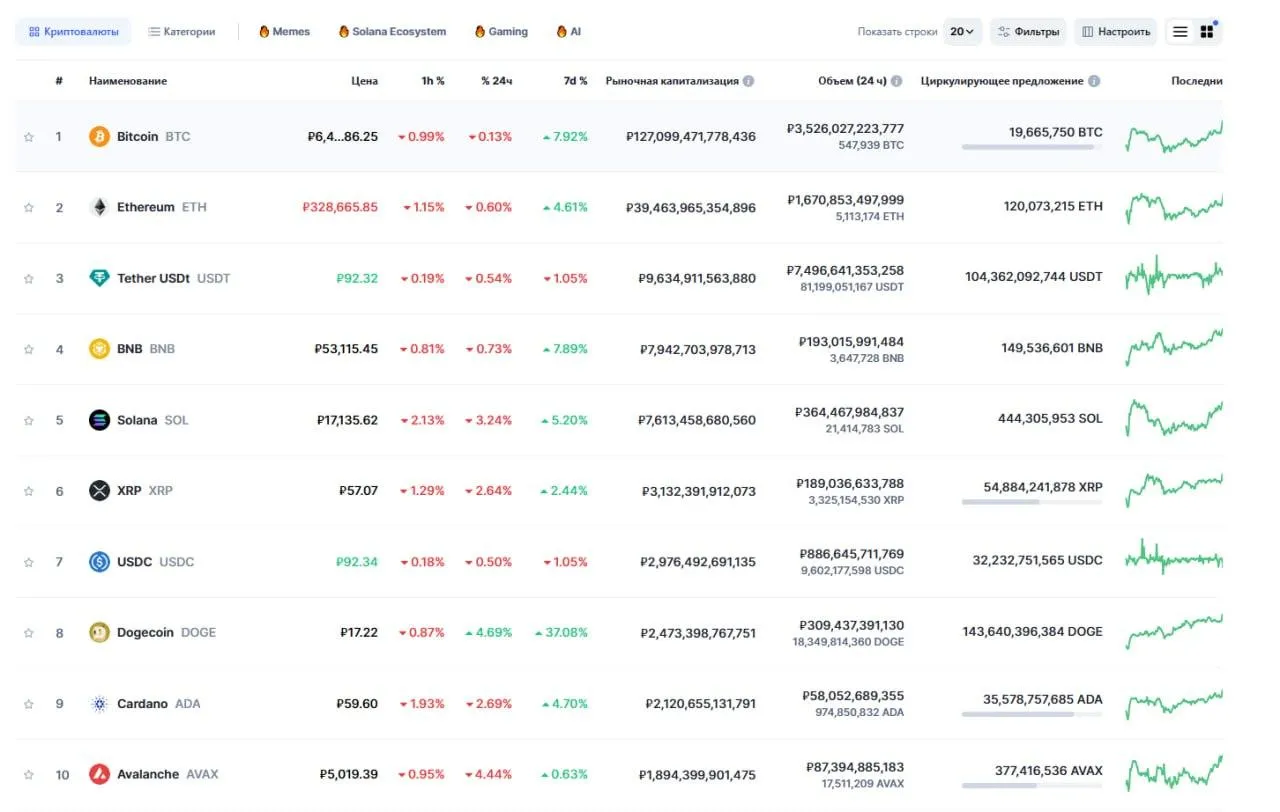Click the Cardano logo icon
This screenshot has height=812, width=1280.
pyautogui.click(x=99, y=704)
